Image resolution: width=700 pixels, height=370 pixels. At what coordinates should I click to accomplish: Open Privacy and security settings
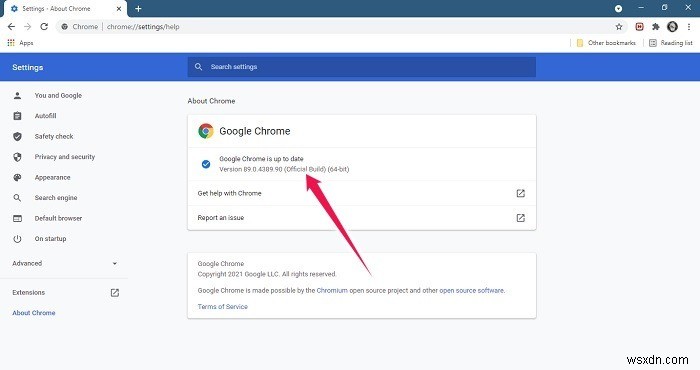click(x=65, y=157)
